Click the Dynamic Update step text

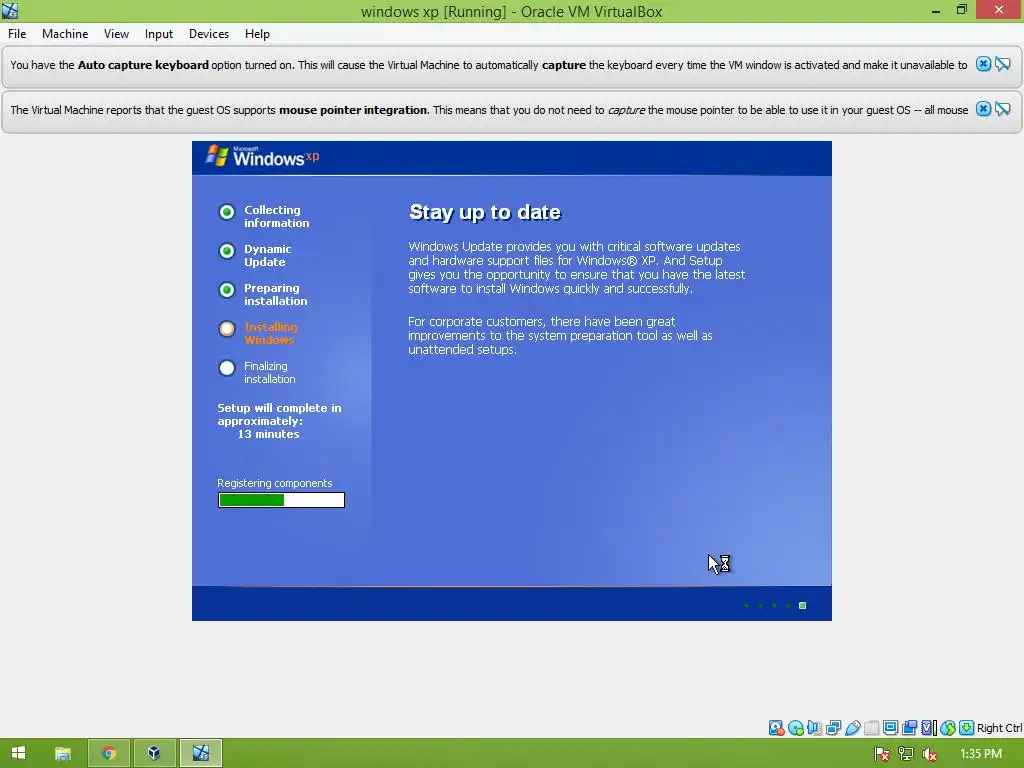click(267, 255)
